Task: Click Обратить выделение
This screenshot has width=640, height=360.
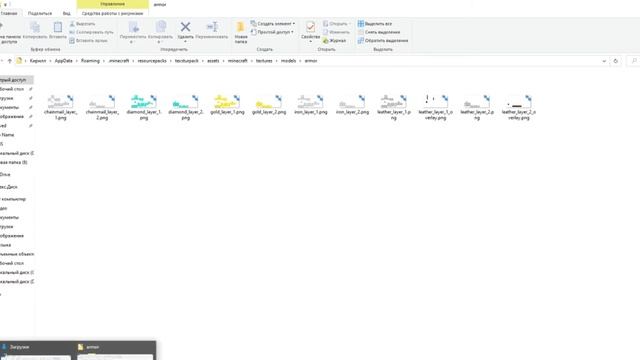Action: click(x=383, y=40)
